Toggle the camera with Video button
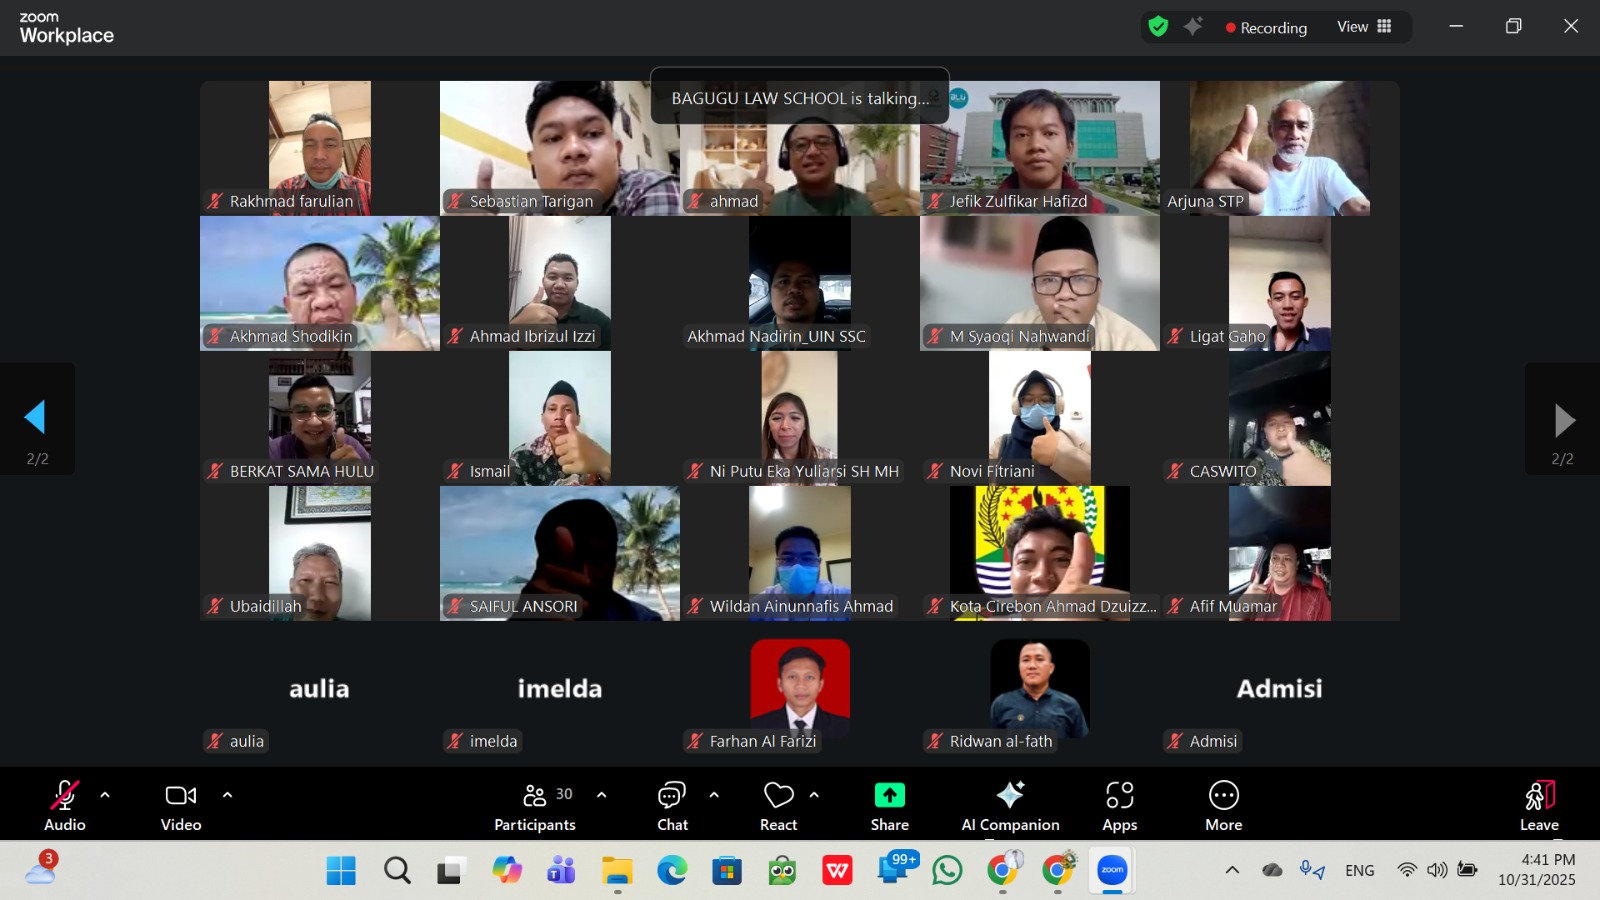Viewport: 1600px width, 900px height. (181, 805)
